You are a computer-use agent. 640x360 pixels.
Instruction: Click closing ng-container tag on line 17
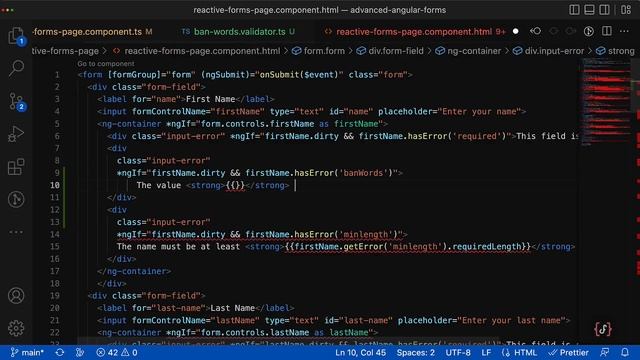pyautogui.click(x=134, y=271)
